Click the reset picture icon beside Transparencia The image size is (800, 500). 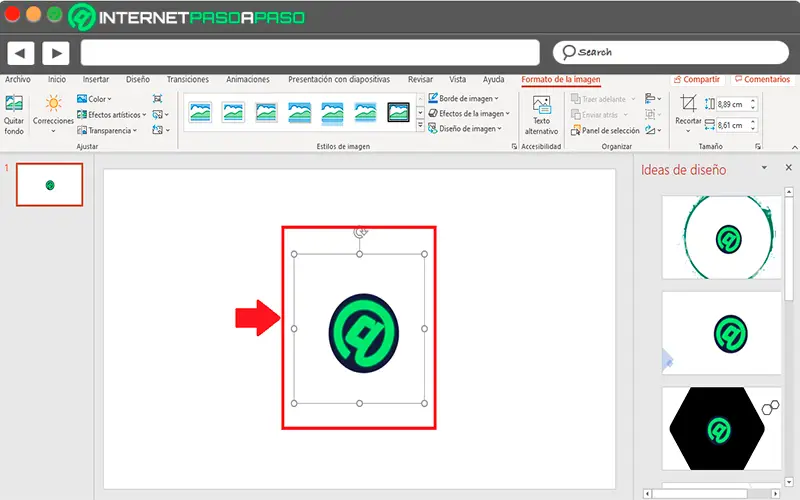160,130
